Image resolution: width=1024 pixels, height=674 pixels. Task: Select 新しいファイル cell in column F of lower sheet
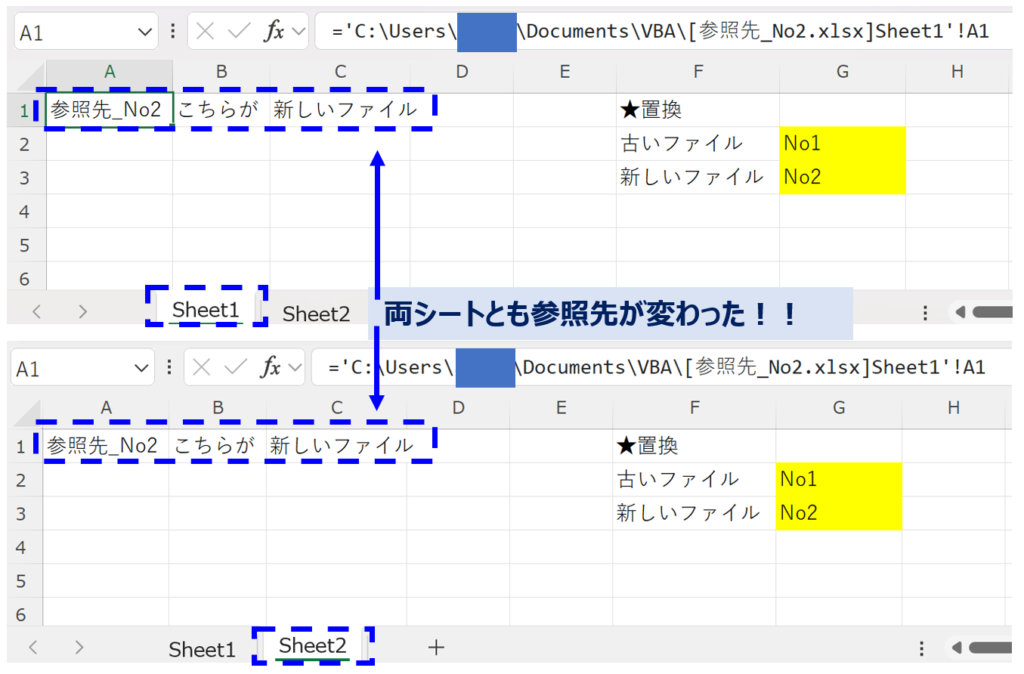click(694, 513)
